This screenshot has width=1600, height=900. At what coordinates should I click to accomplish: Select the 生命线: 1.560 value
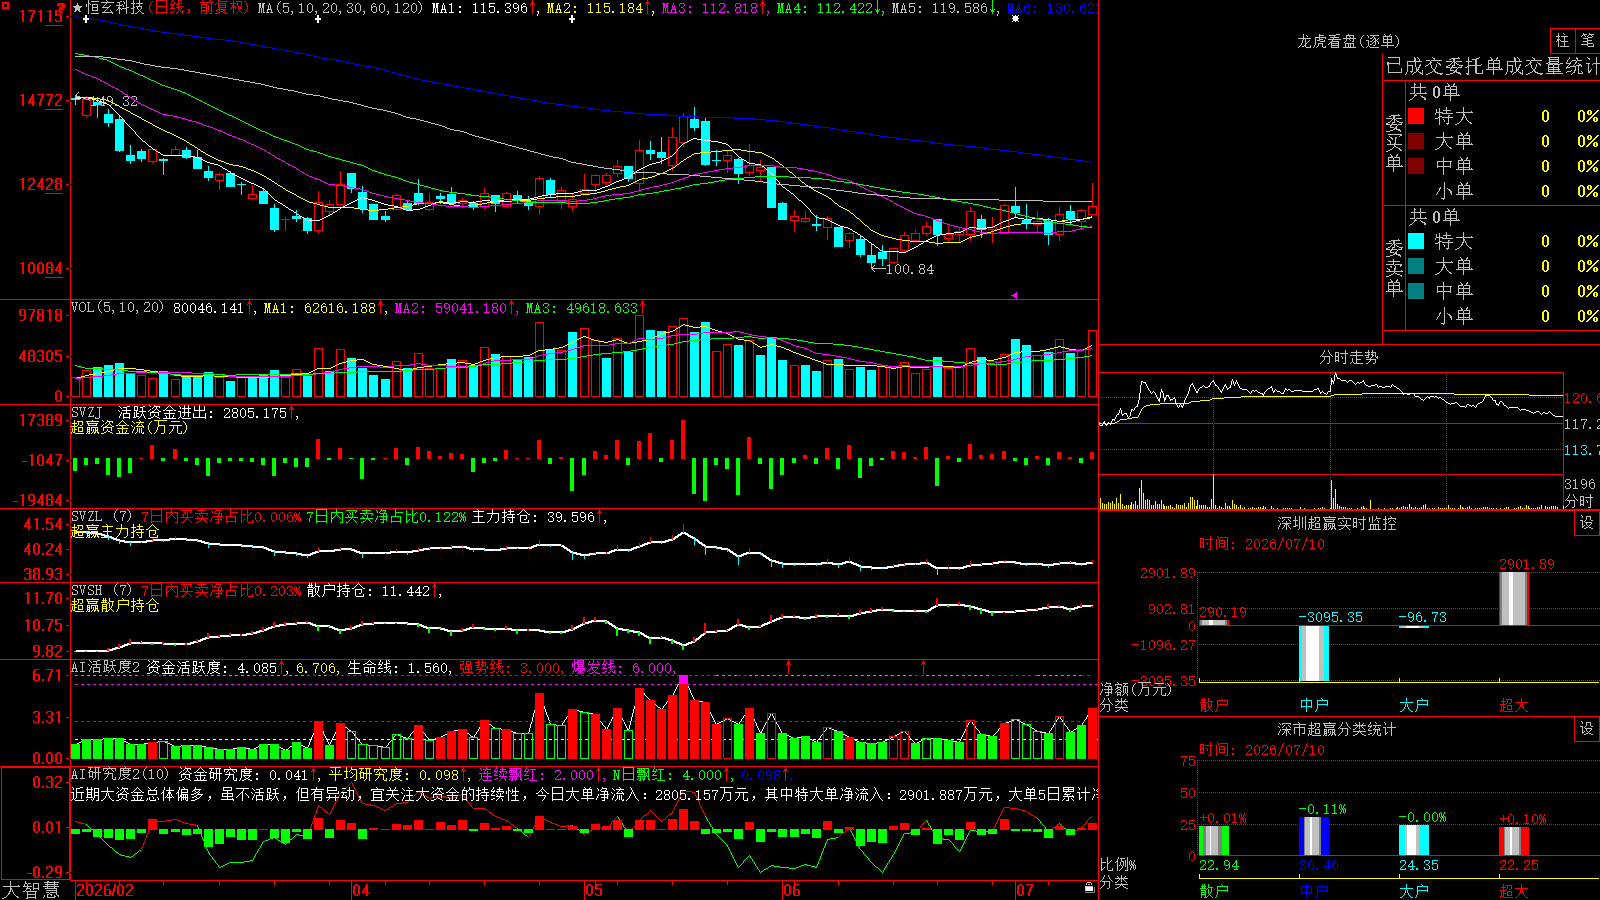click(x=398, y=667)
